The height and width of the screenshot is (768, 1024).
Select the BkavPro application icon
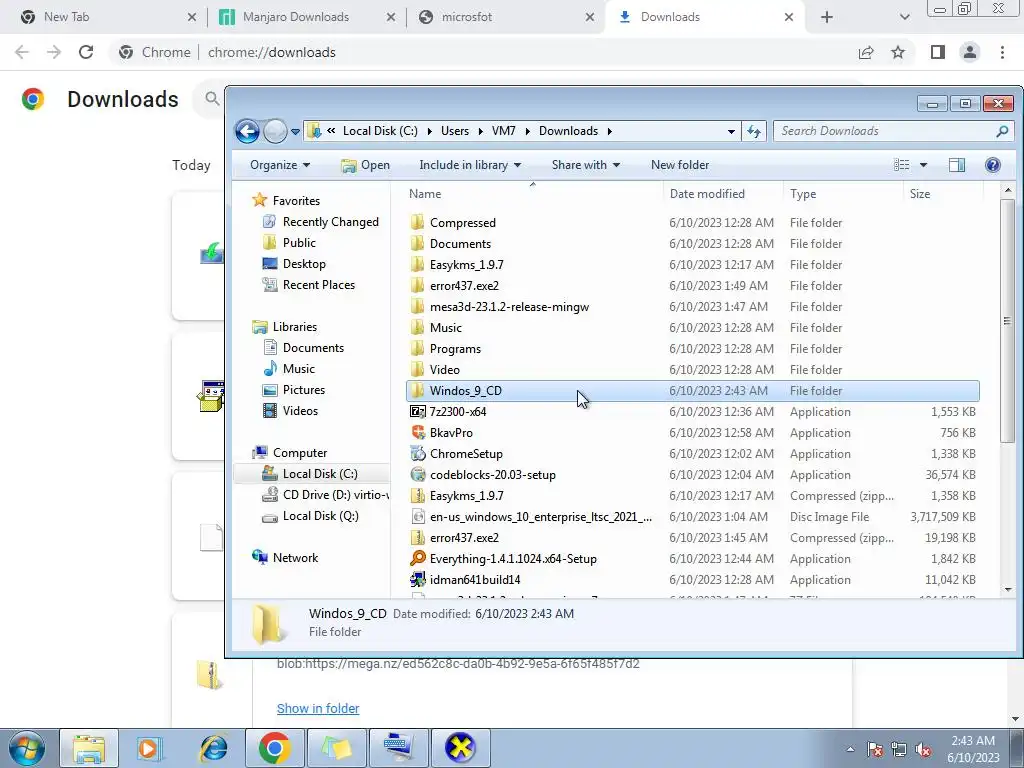pyautogui.click(x=417, y=432)
